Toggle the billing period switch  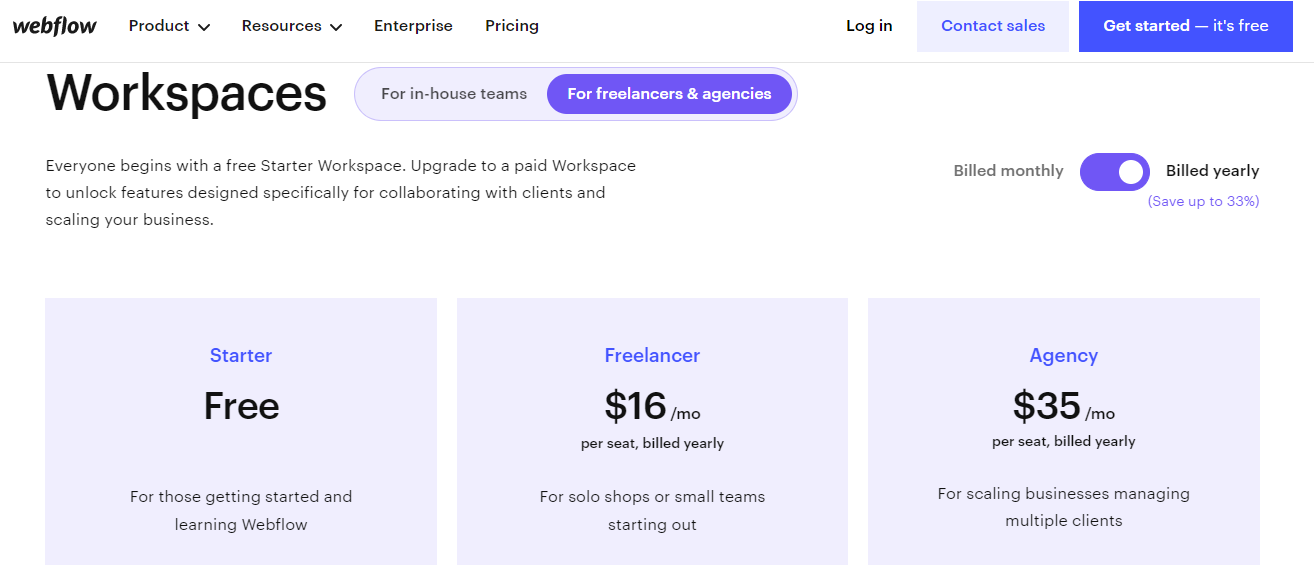pyautogui.click(x=1115, y=171)
